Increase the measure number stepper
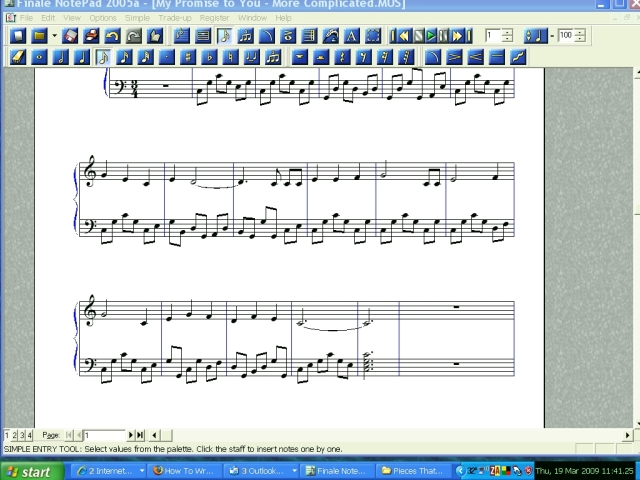640x480 pixels. [x=507, y=32]
